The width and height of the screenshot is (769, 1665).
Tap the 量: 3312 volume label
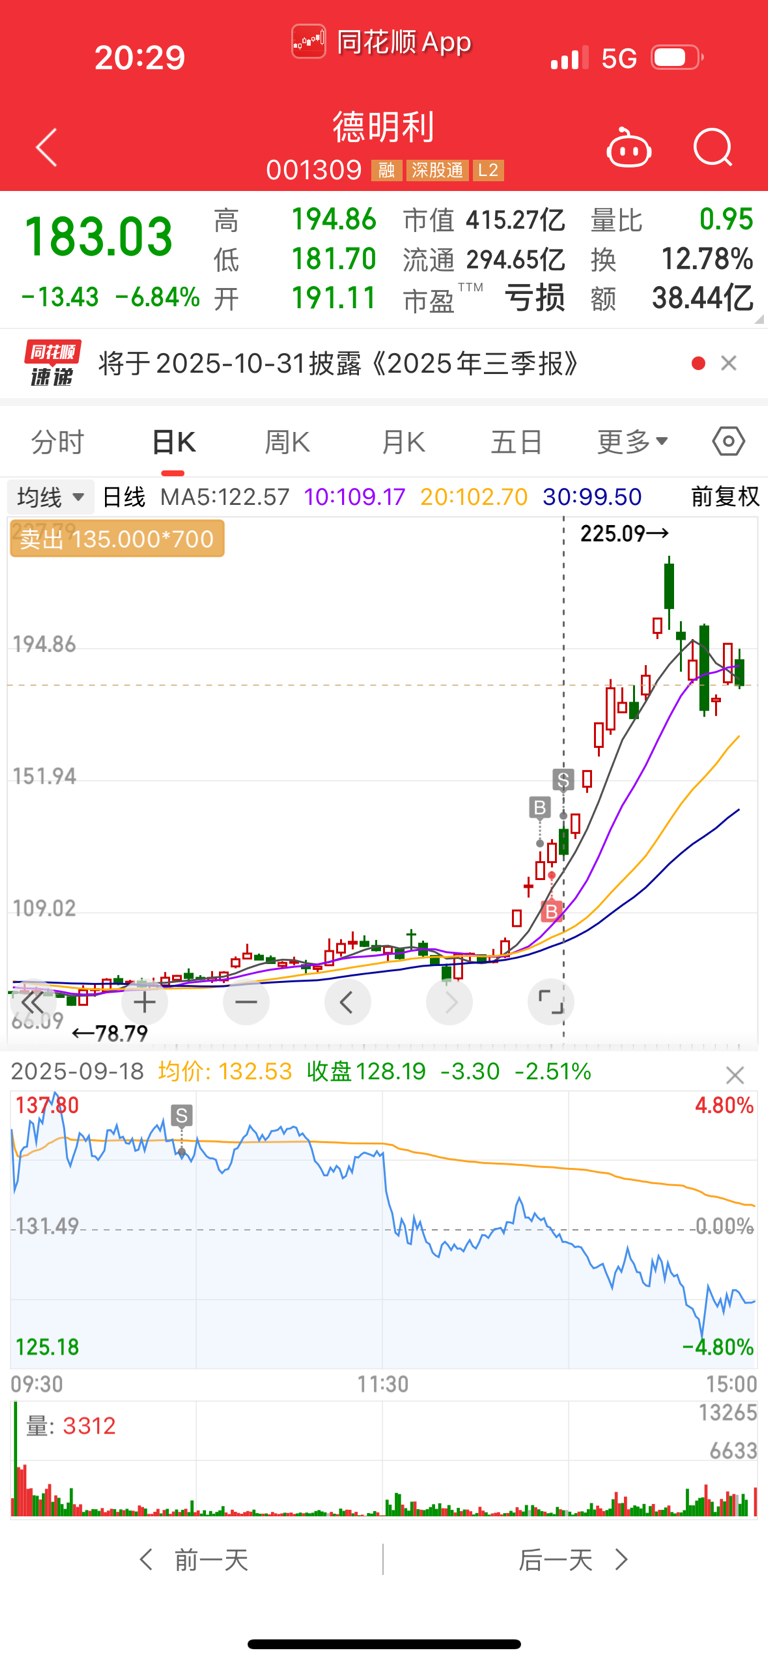pos(71,1426)
